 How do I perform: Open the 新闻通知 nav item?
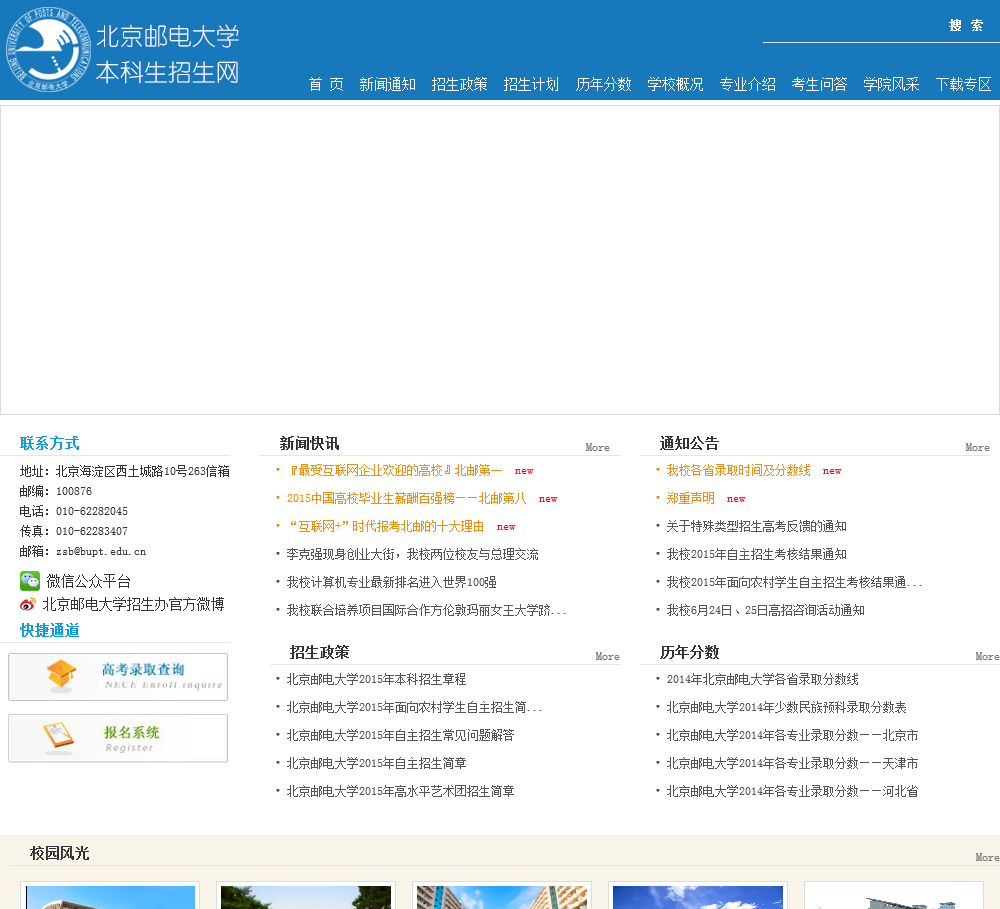click(387, 84)
